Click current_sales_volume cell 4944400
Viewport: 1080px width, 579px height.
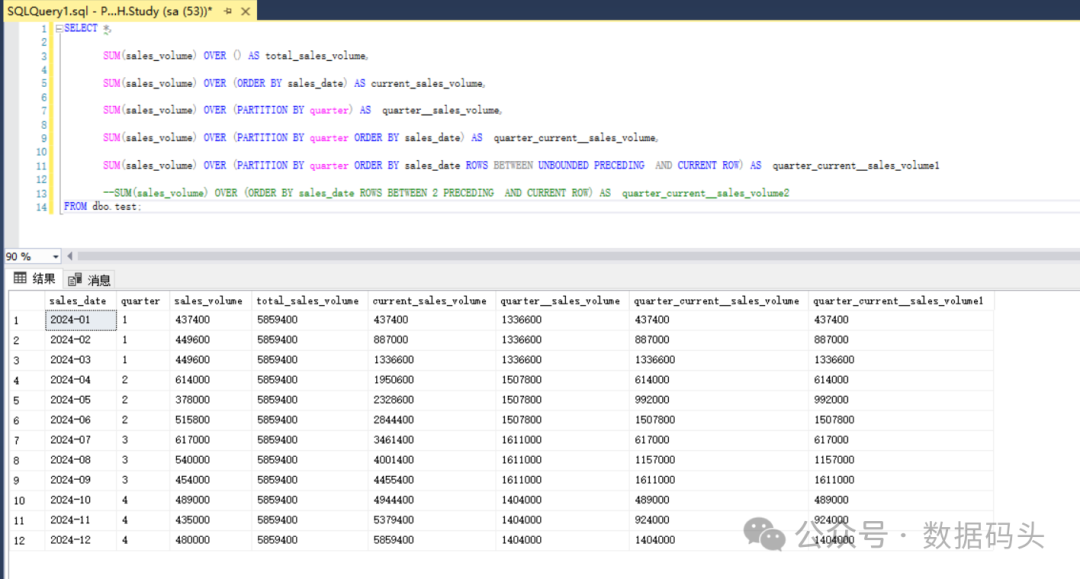tap(431, 500)
